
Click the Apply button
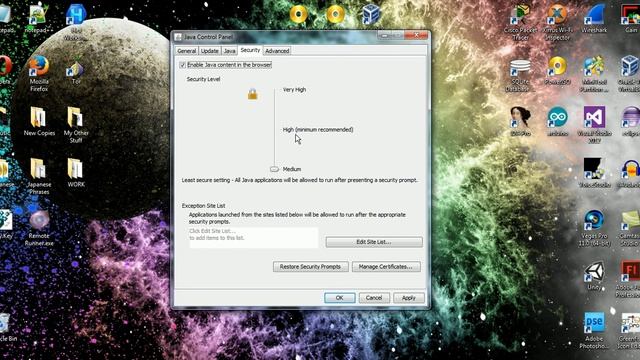pyautogui.click(x=409, y=298)
